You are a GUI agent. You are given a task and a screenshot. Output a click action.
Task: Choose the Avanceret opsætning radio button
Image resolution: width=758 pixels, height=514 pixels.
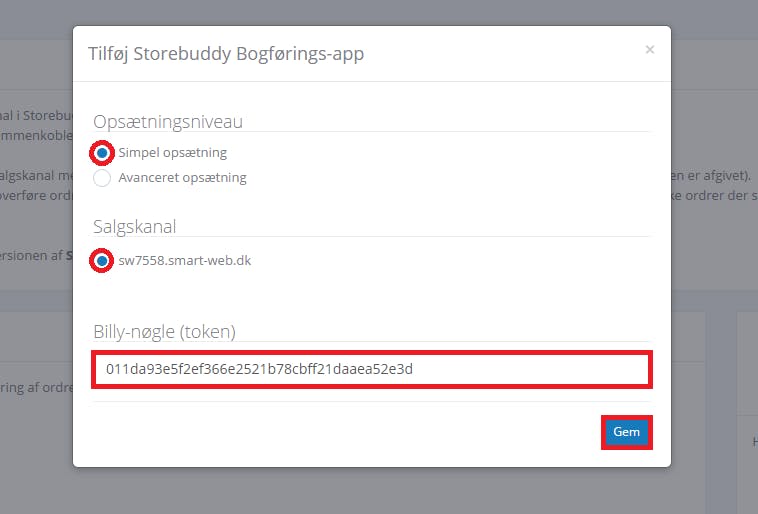coord(102,178)
